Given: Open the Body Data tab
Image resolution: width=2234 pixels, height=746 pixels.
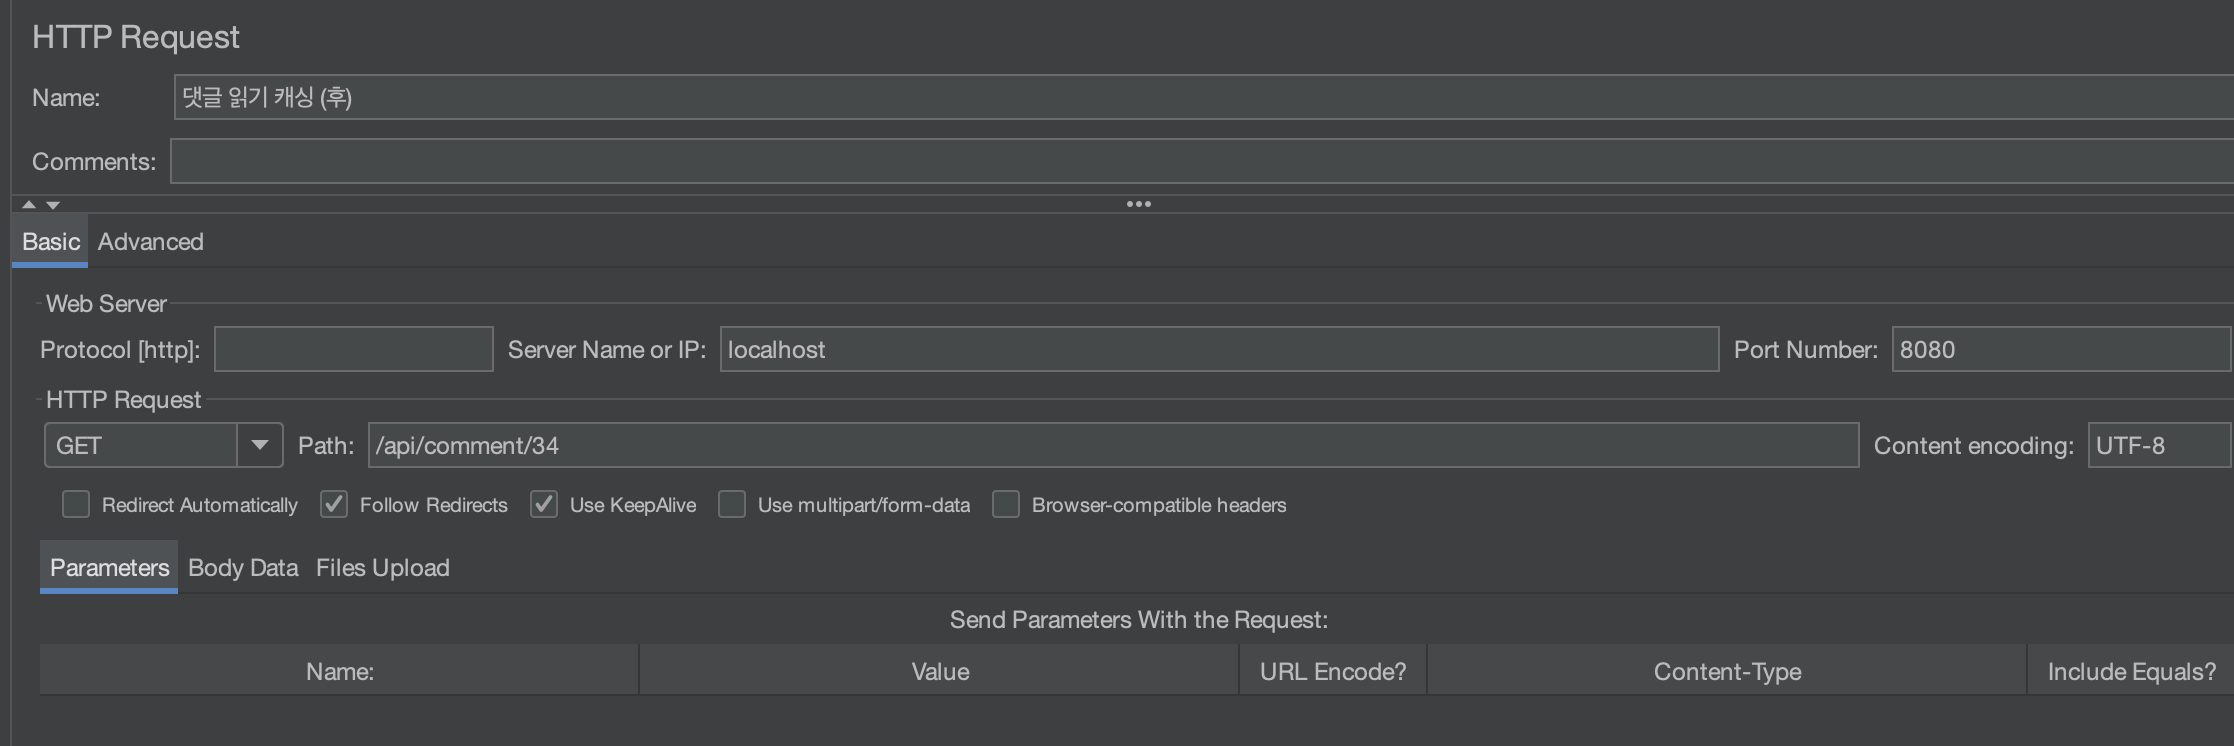Looking at the screenshot, I should 243,568.
